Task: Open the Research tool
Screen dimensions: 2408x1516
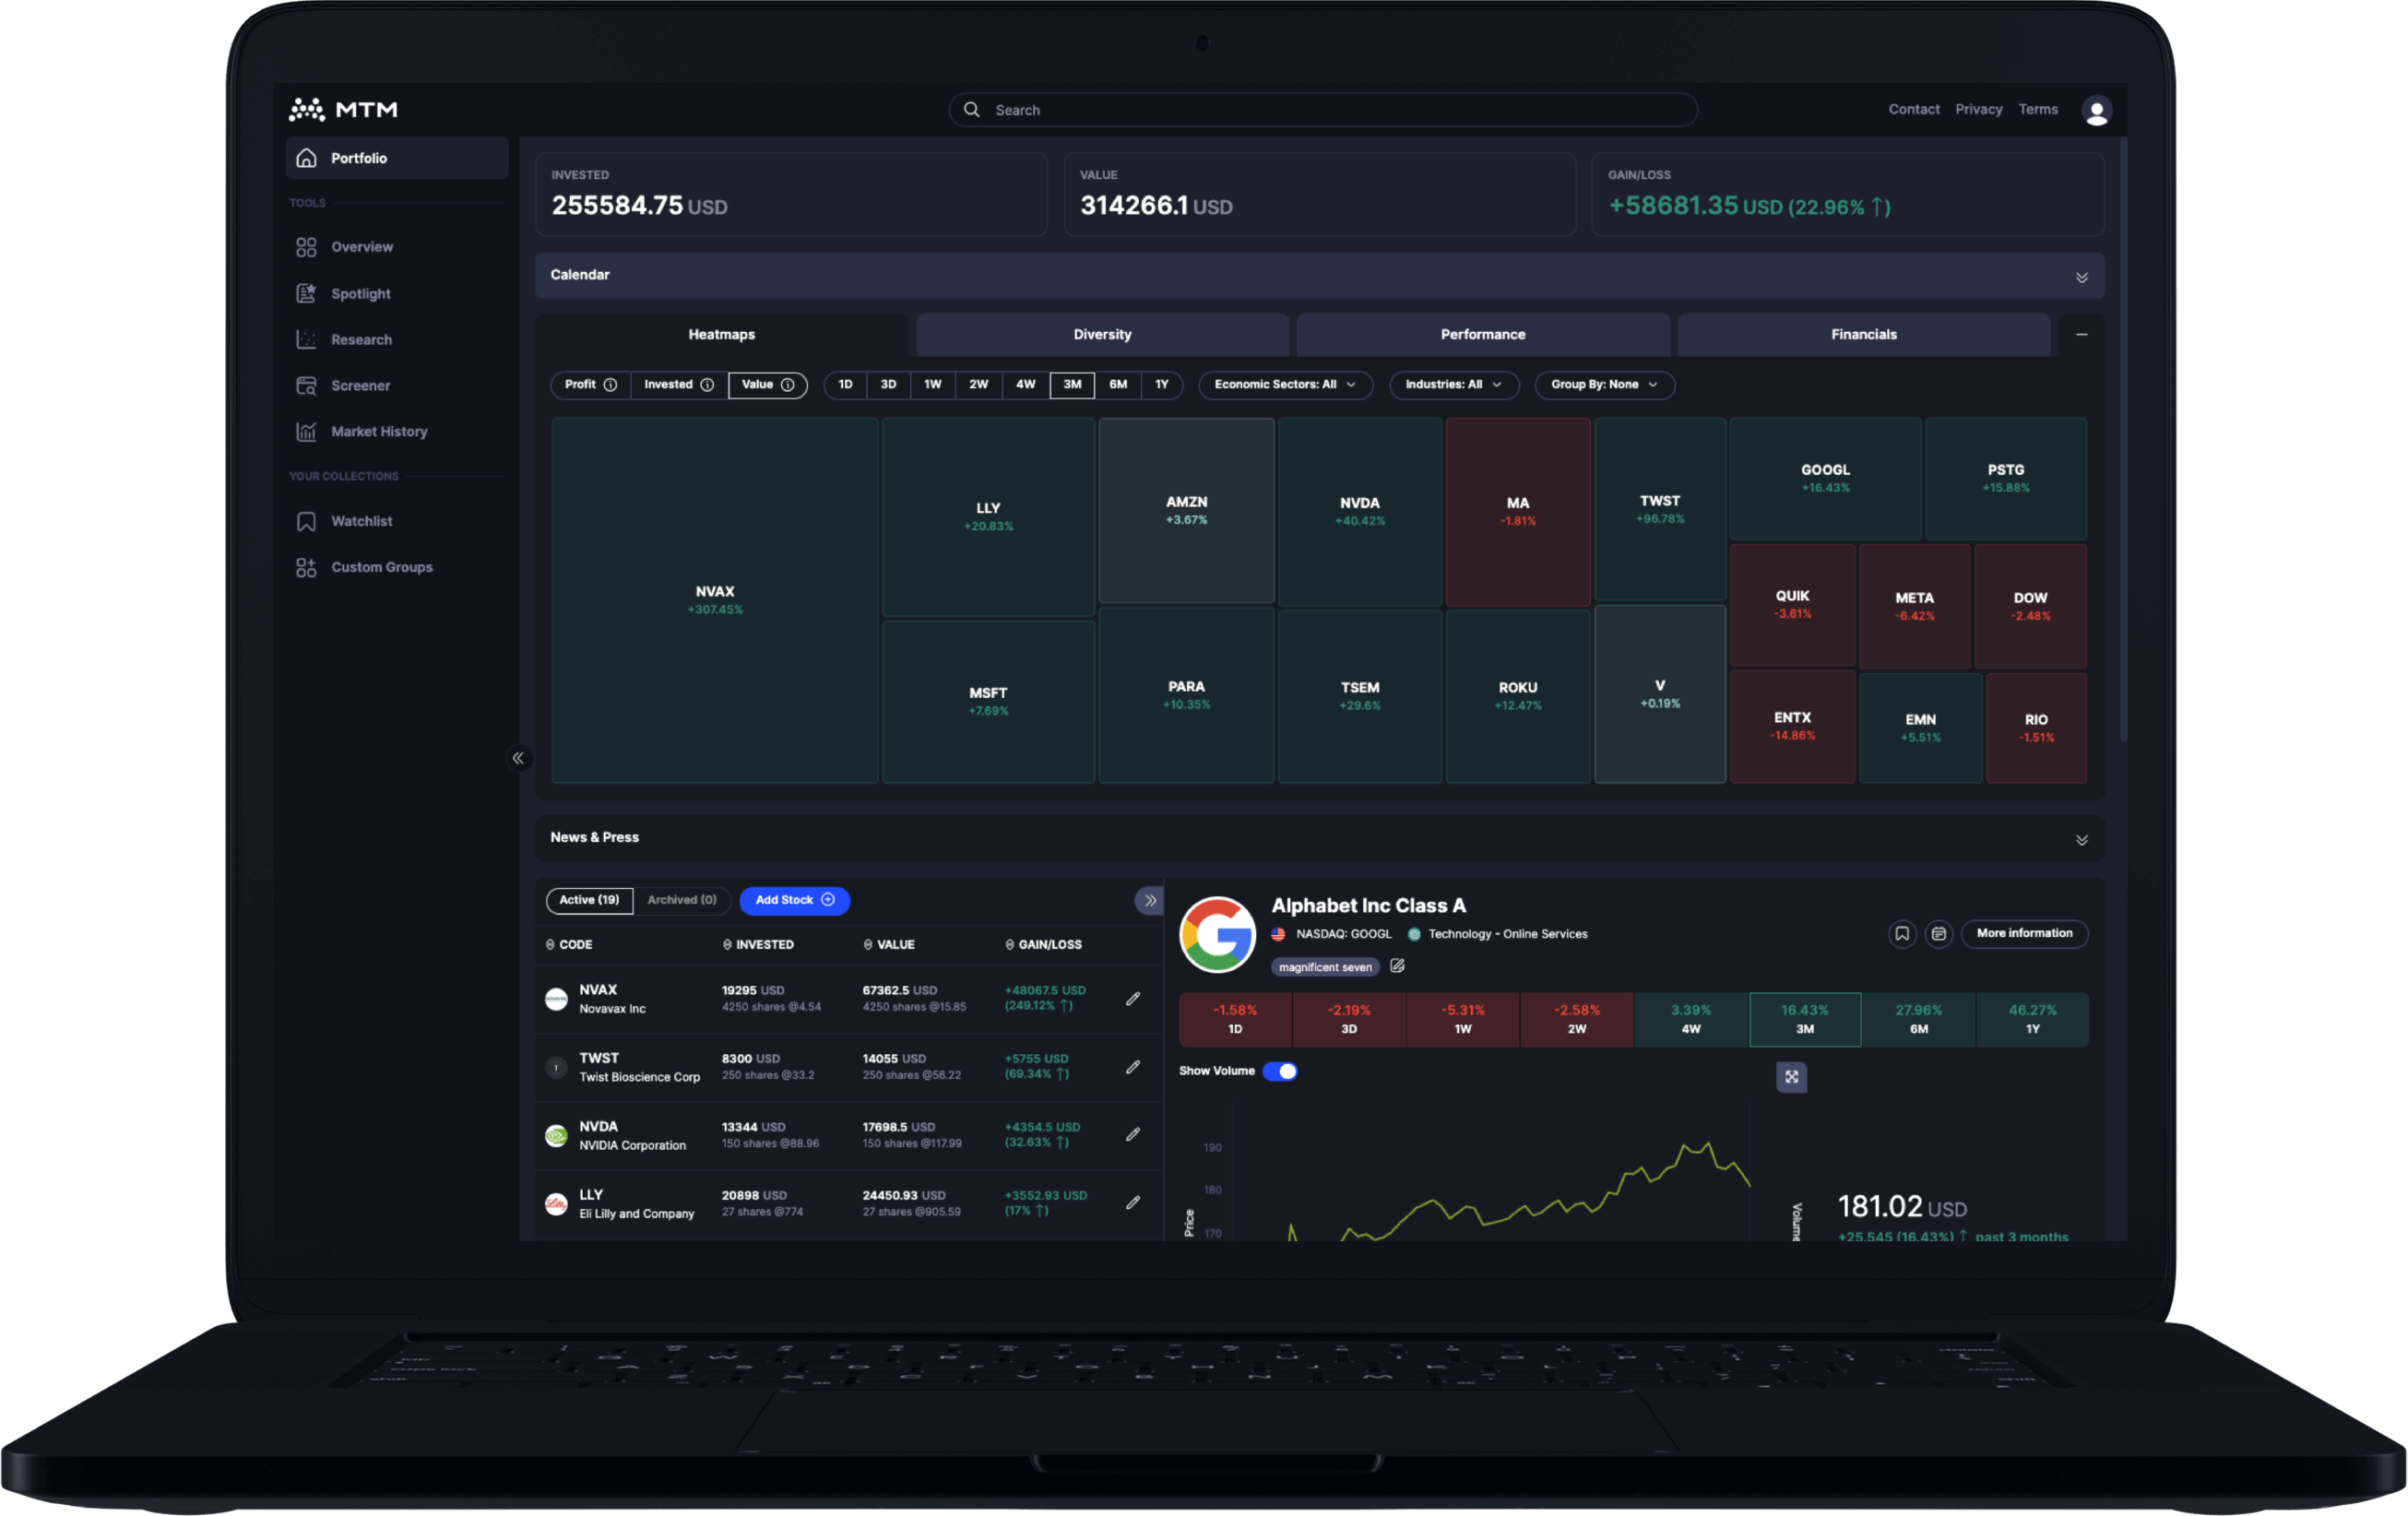Action: point(344,340)
